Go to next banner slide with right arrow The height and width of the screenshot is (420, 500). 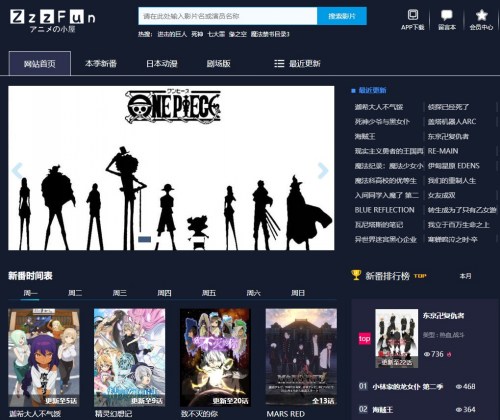[323, 170]
